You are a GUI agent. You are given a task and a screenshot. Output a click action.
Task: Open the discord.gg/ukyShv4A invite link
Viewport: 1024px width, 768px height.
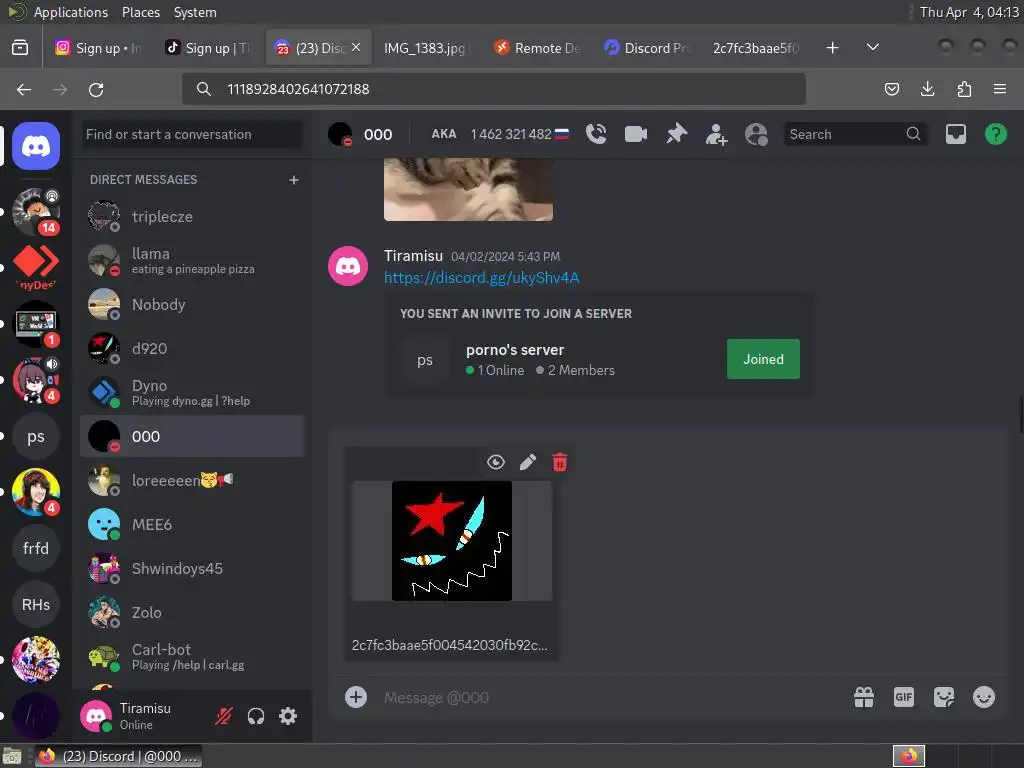click(481, 278)
